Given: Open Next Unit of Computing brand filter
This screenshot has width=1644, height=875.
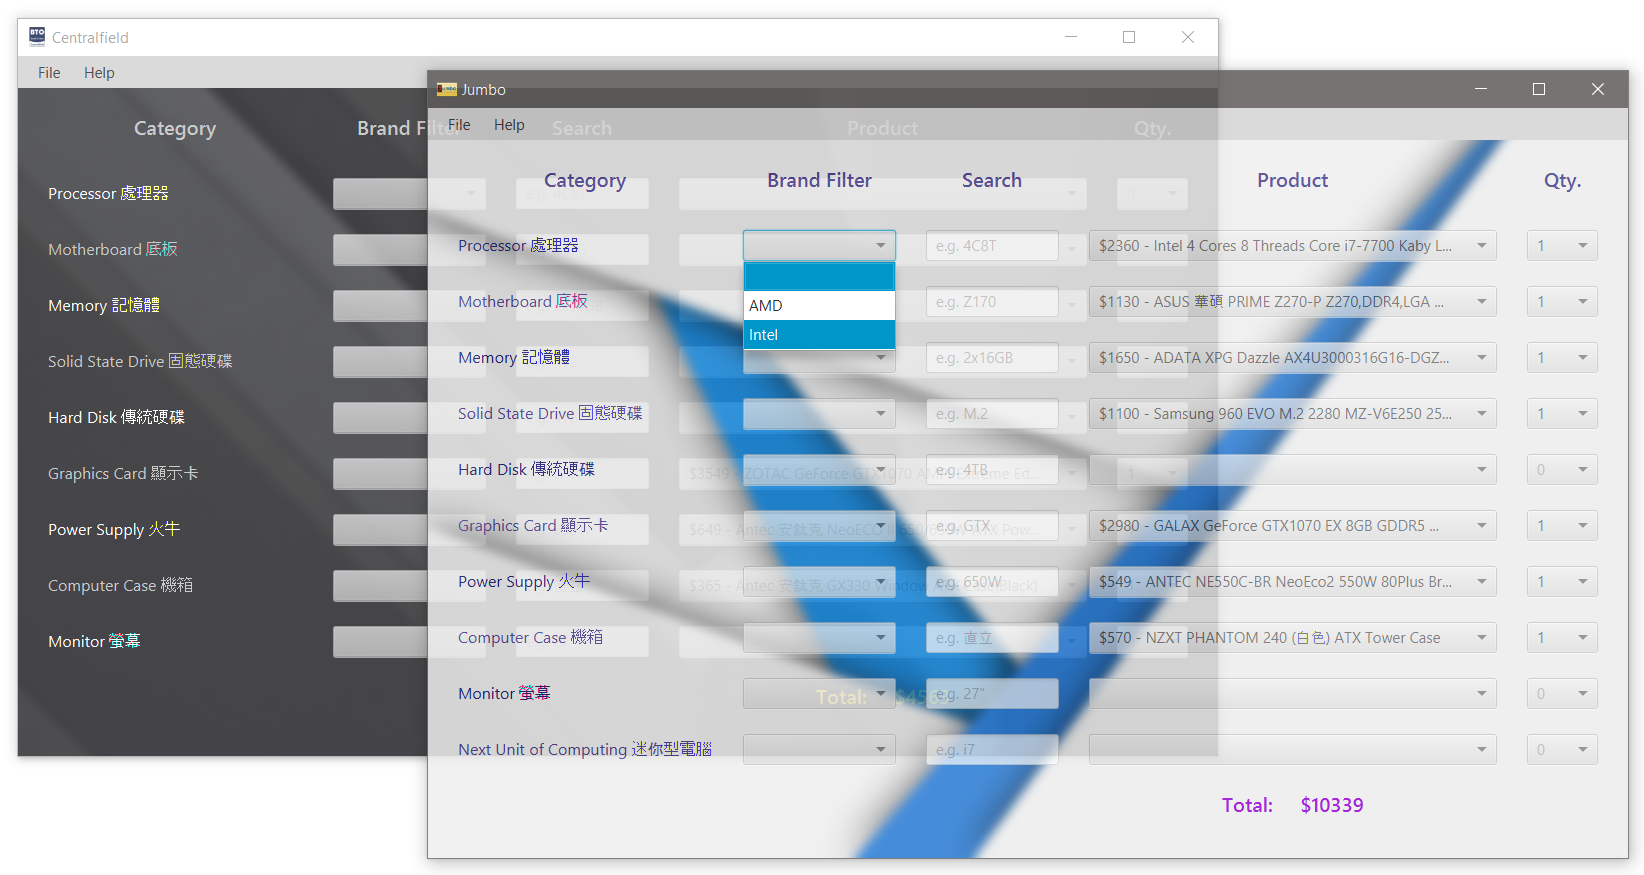Looking at the screenshot, I should pyautogui.click(x=819, y=750).
